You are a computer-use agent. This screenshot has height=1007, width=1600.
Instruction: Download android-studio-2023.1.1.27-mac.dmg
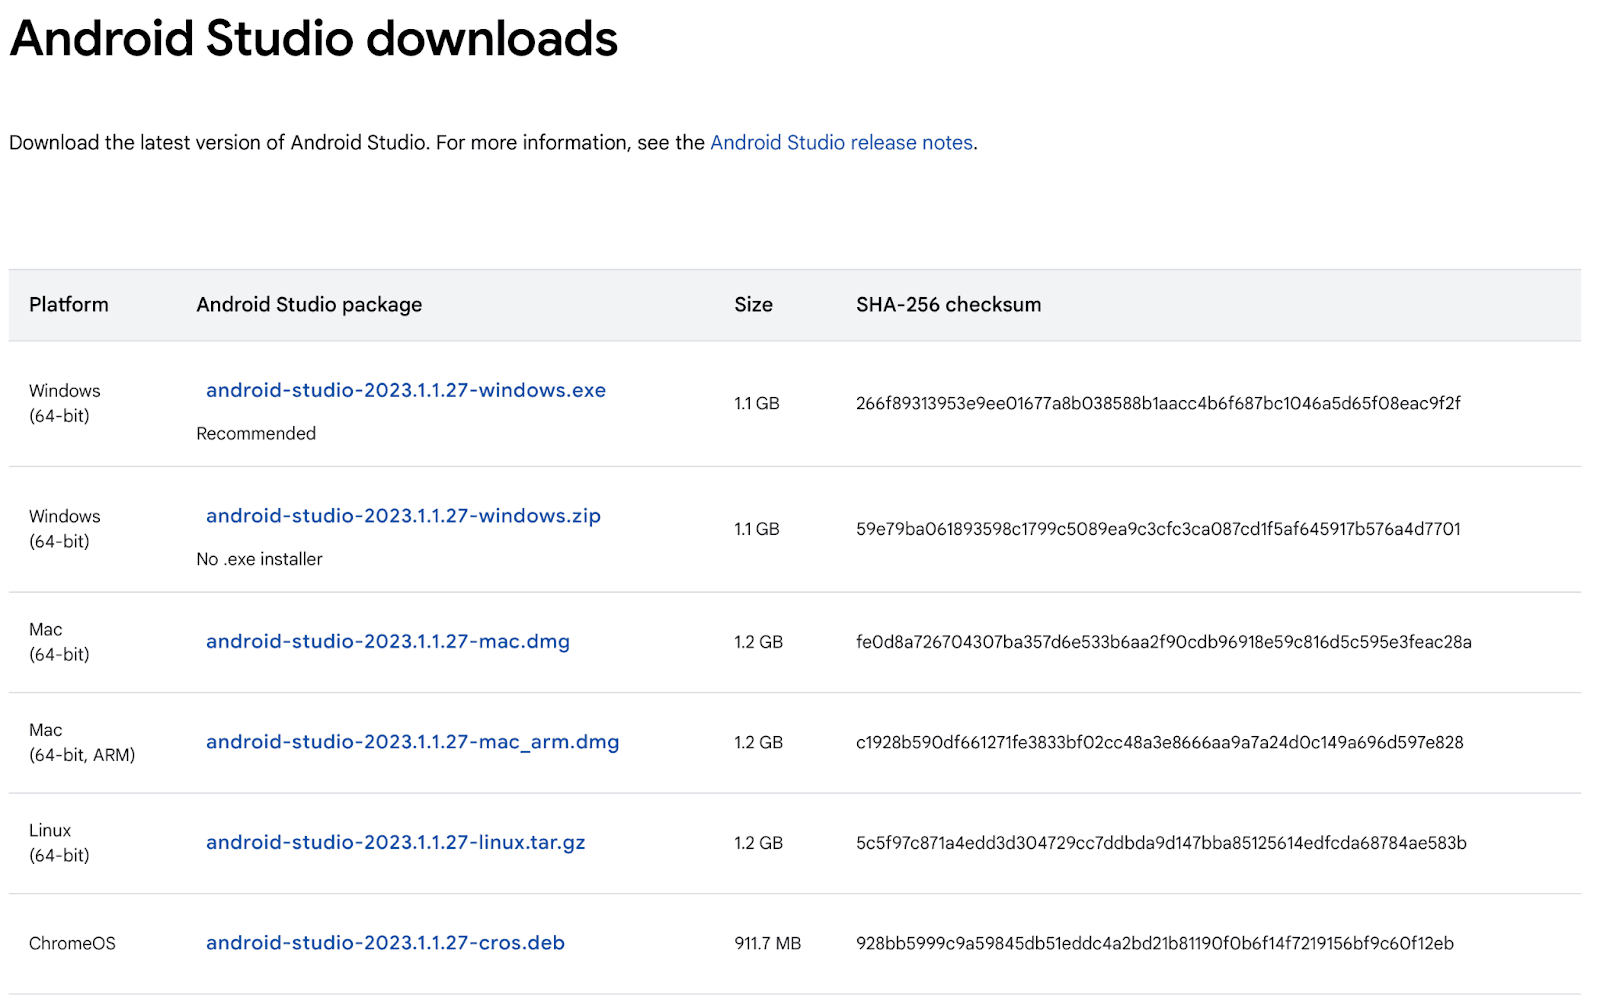[x=388, y=642]
